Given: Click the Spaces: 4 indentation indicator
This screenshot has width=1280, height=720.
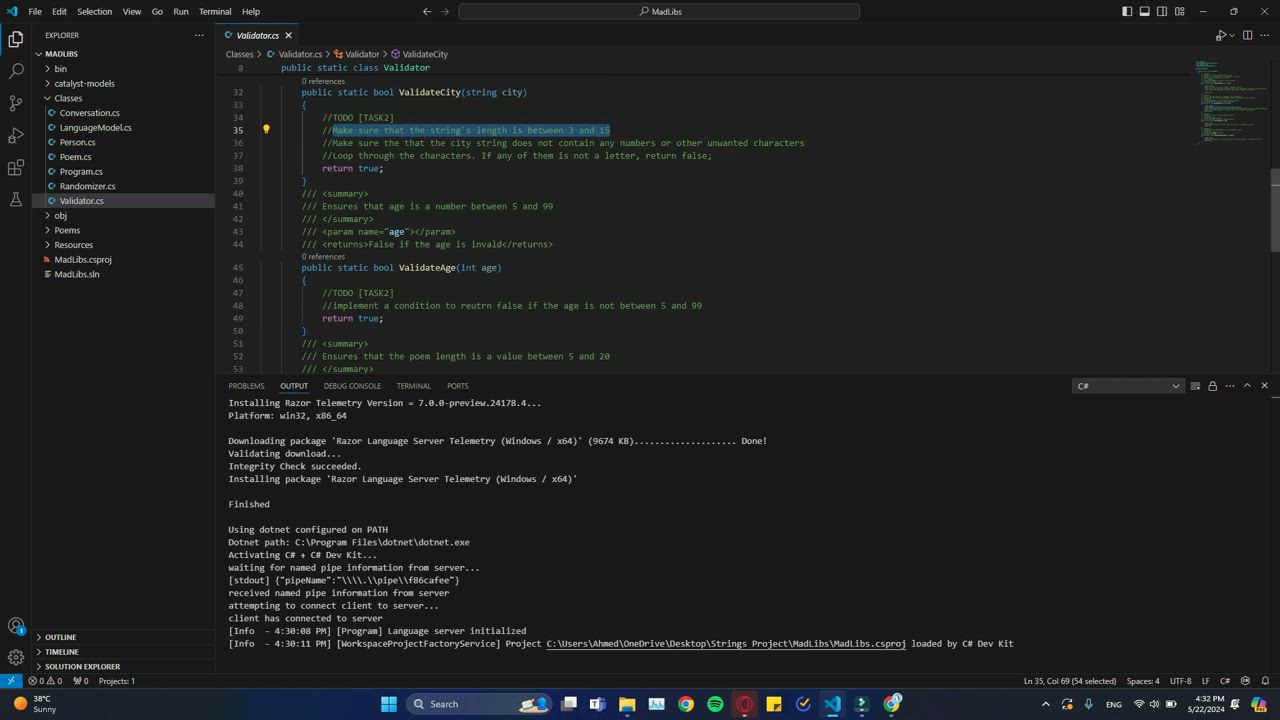Looking at the screenshot, I should [x=1143, y=681].
